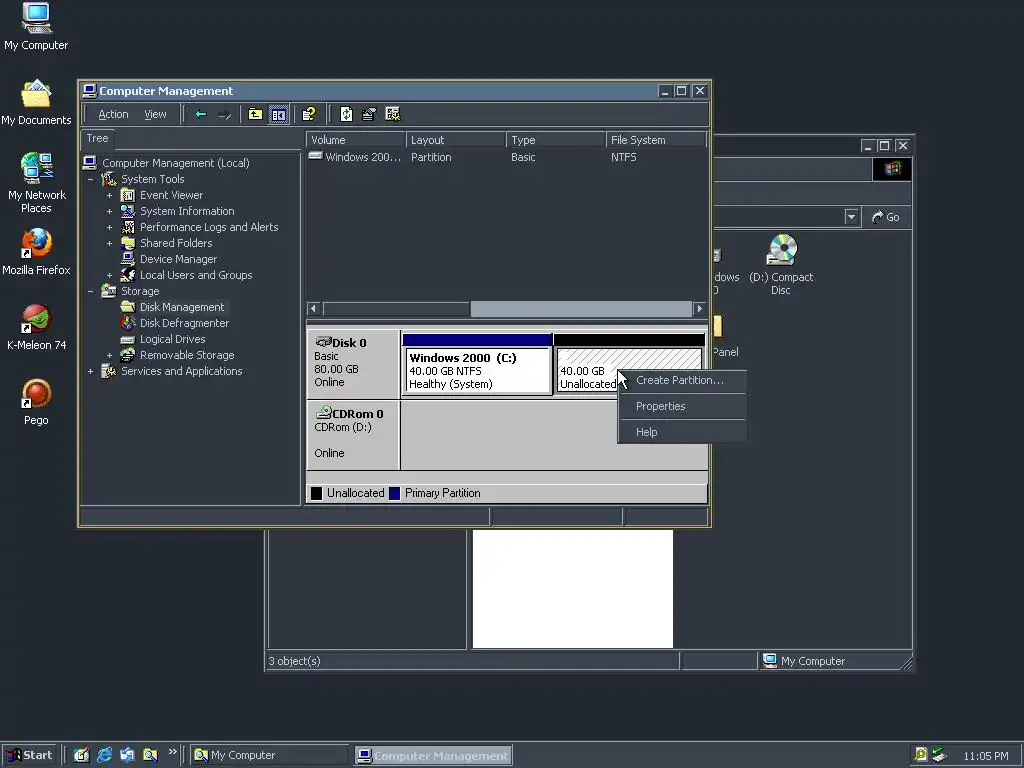The height and width of the screenshot is (768, 1024).
Task: Expand the Shared Folders node
Action: [109, 243]
